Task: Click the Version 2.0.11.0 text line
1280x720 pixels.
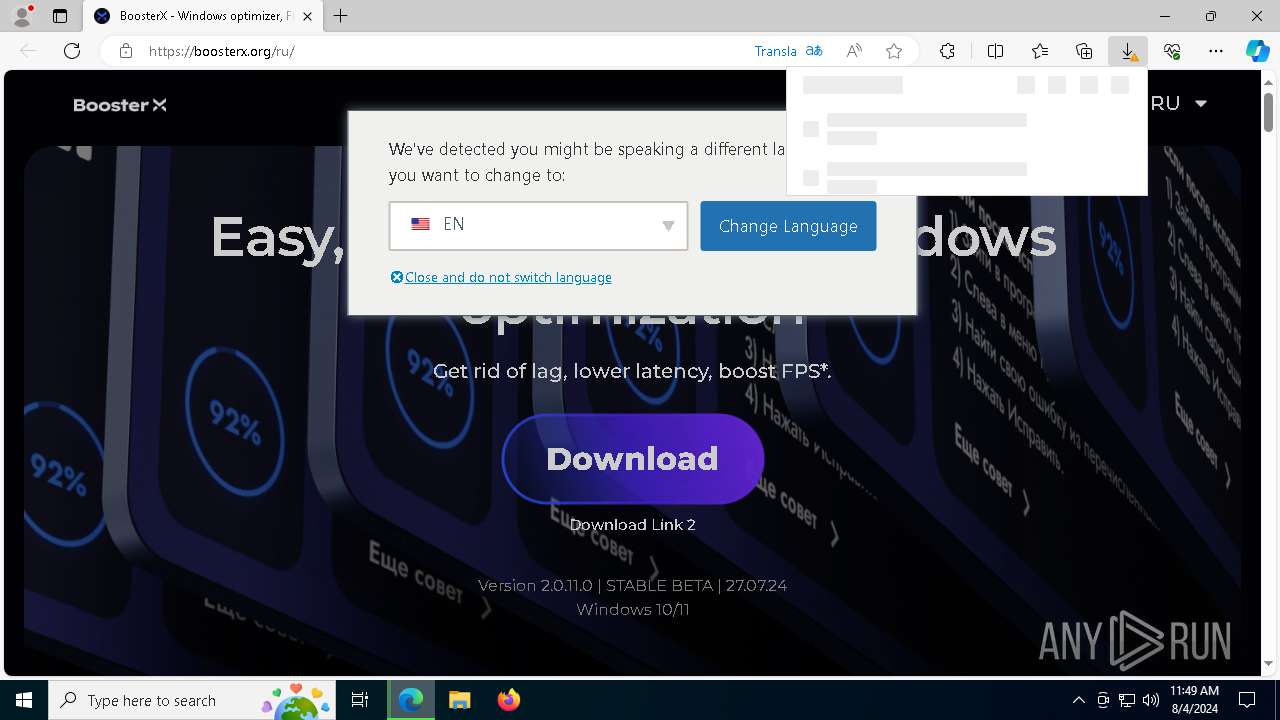Action: [x=632, y=585]
